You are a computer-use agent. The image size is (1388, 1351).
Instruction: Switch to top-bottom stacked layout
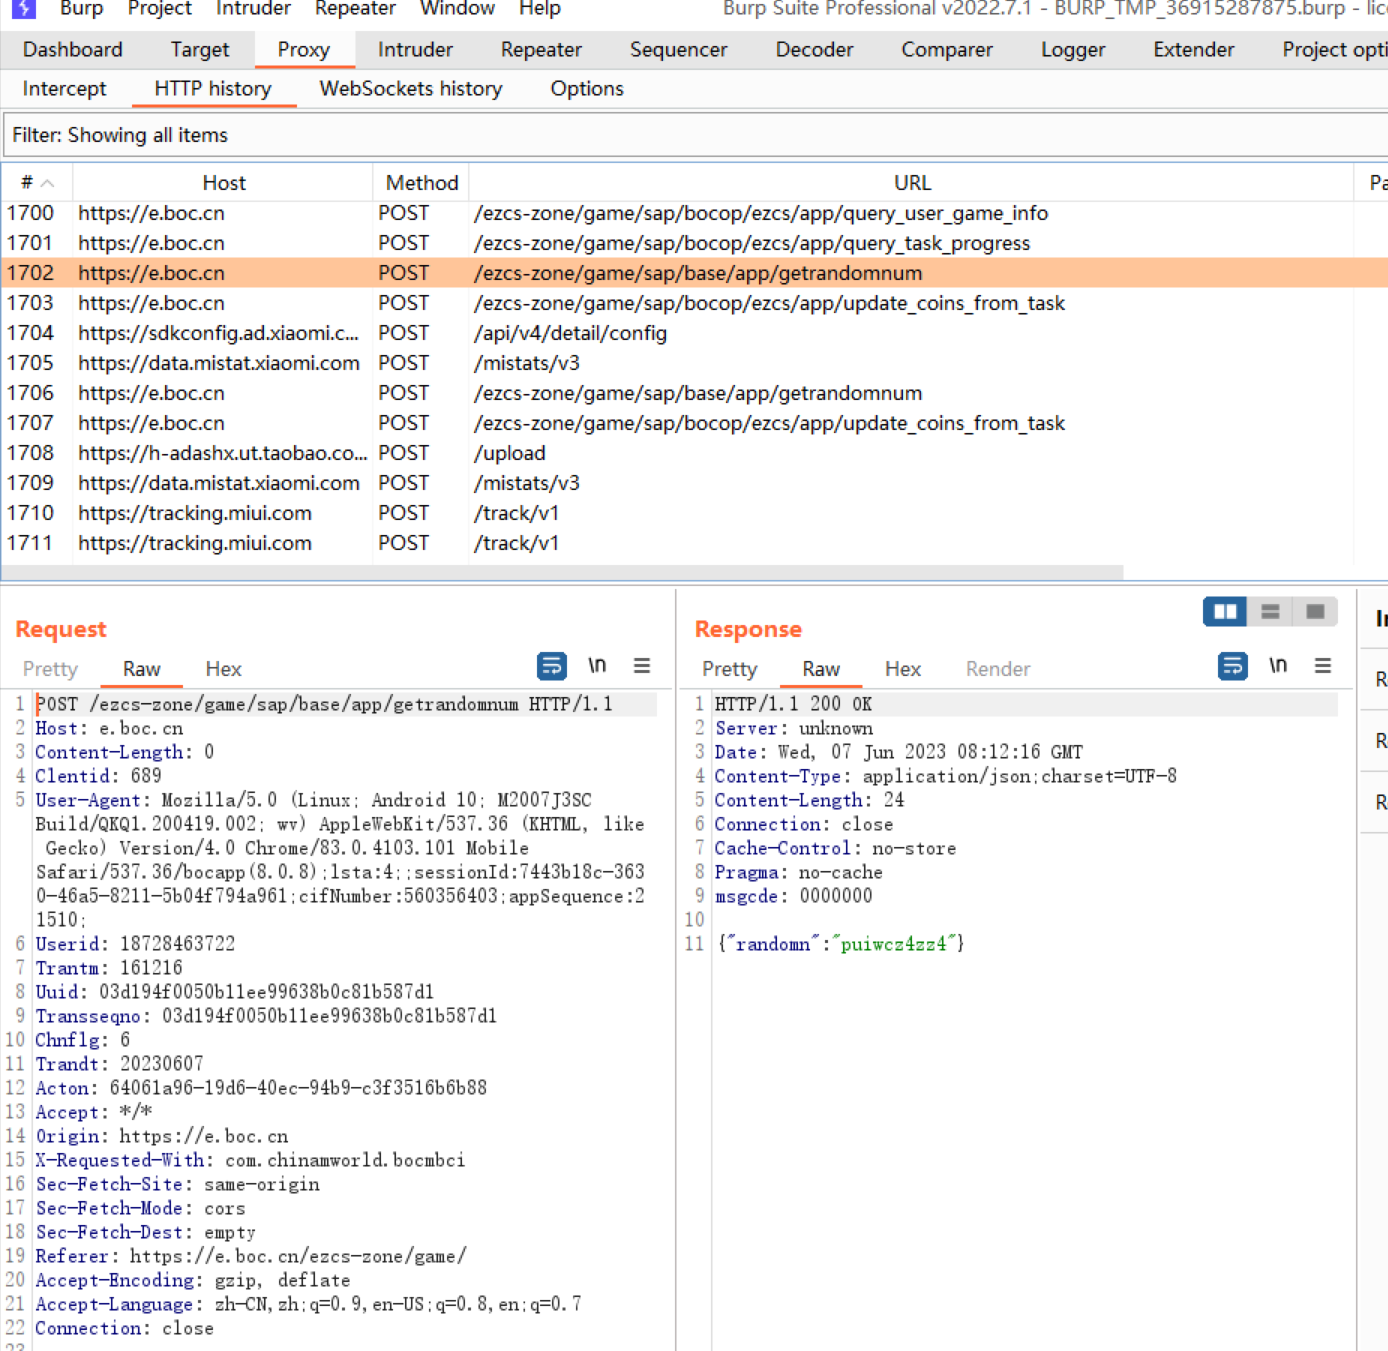pos(1270,612)
